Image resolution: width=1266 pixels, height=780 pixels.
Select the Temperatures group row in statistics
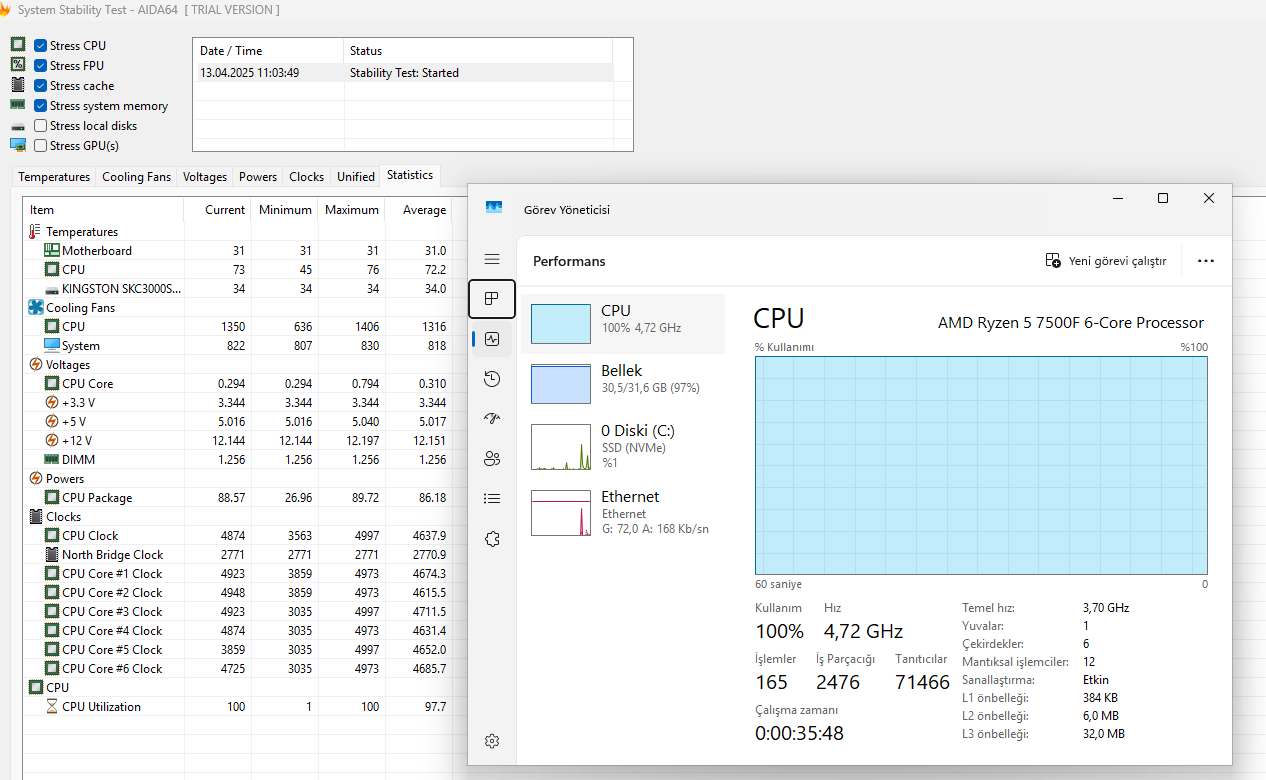coord(81,232)
